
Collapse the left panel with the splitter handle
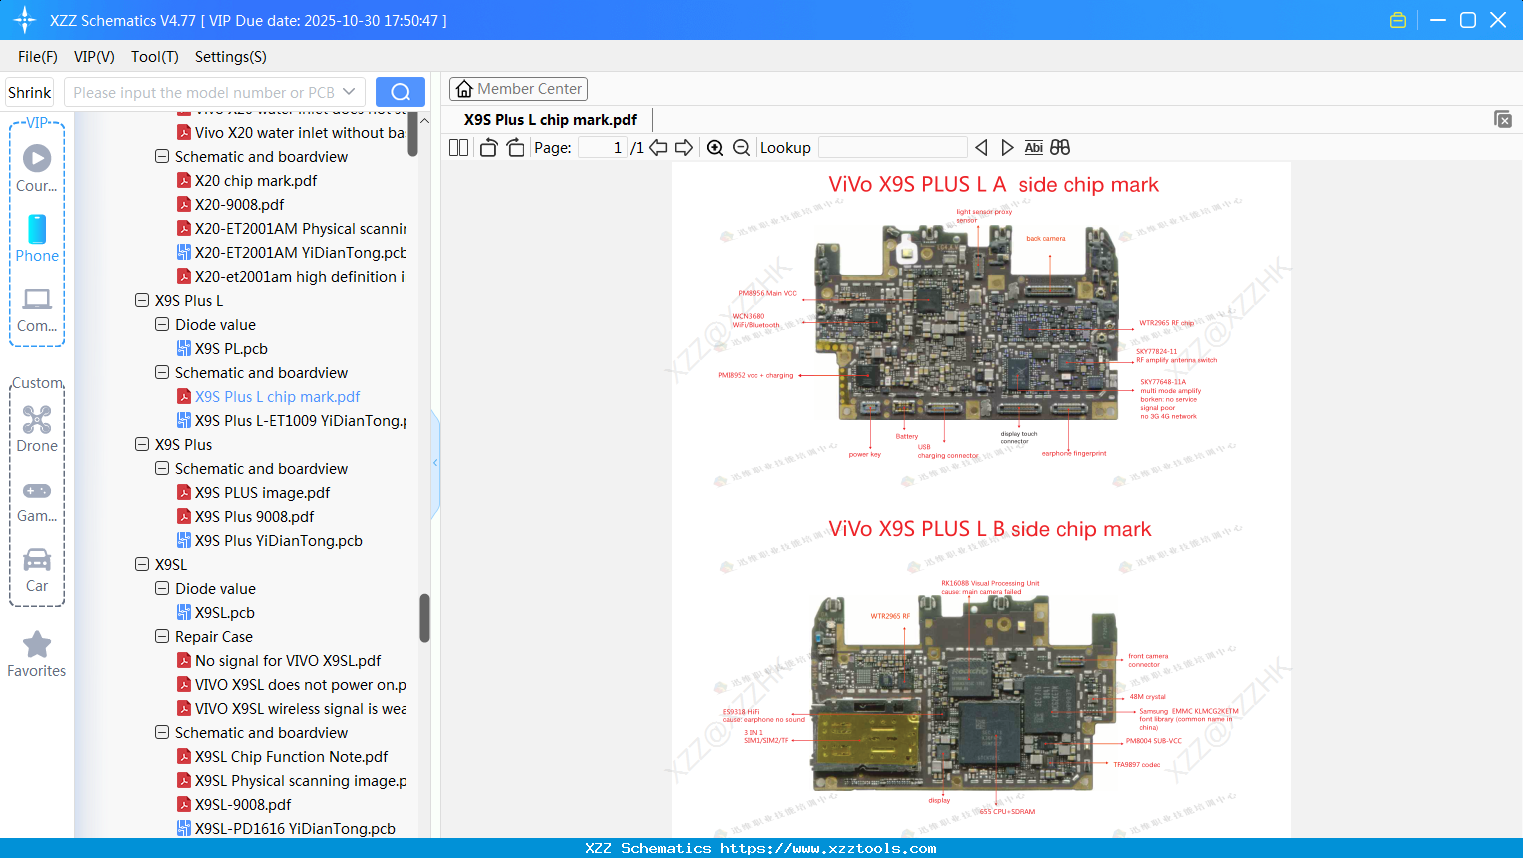(x=435, y=463)
